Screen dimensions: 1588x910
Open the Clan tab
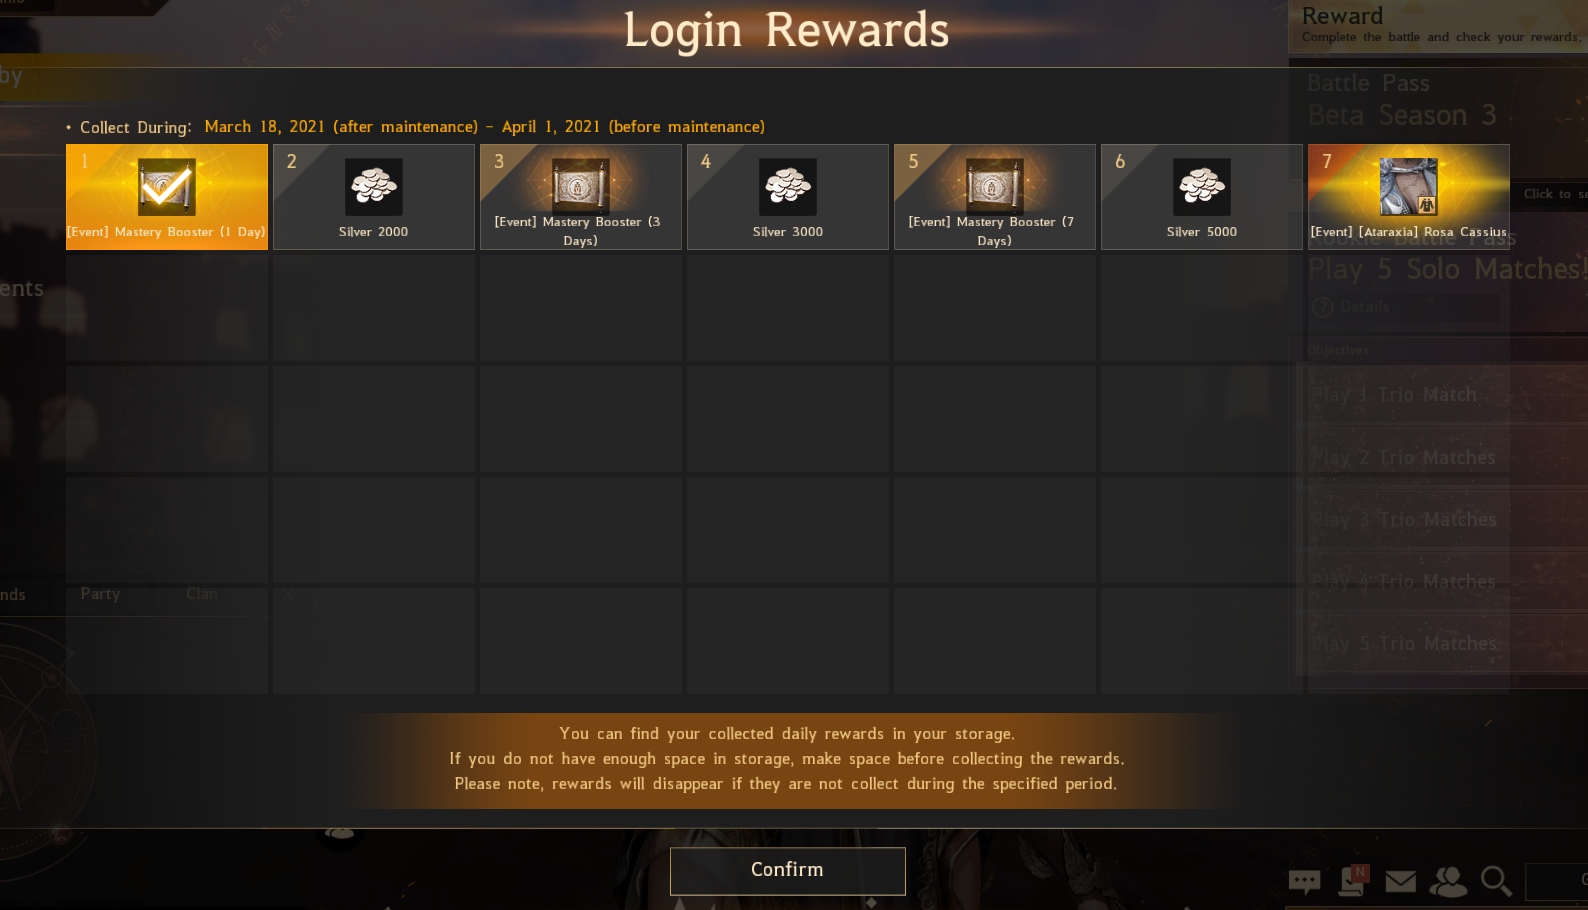pos(202,594)
